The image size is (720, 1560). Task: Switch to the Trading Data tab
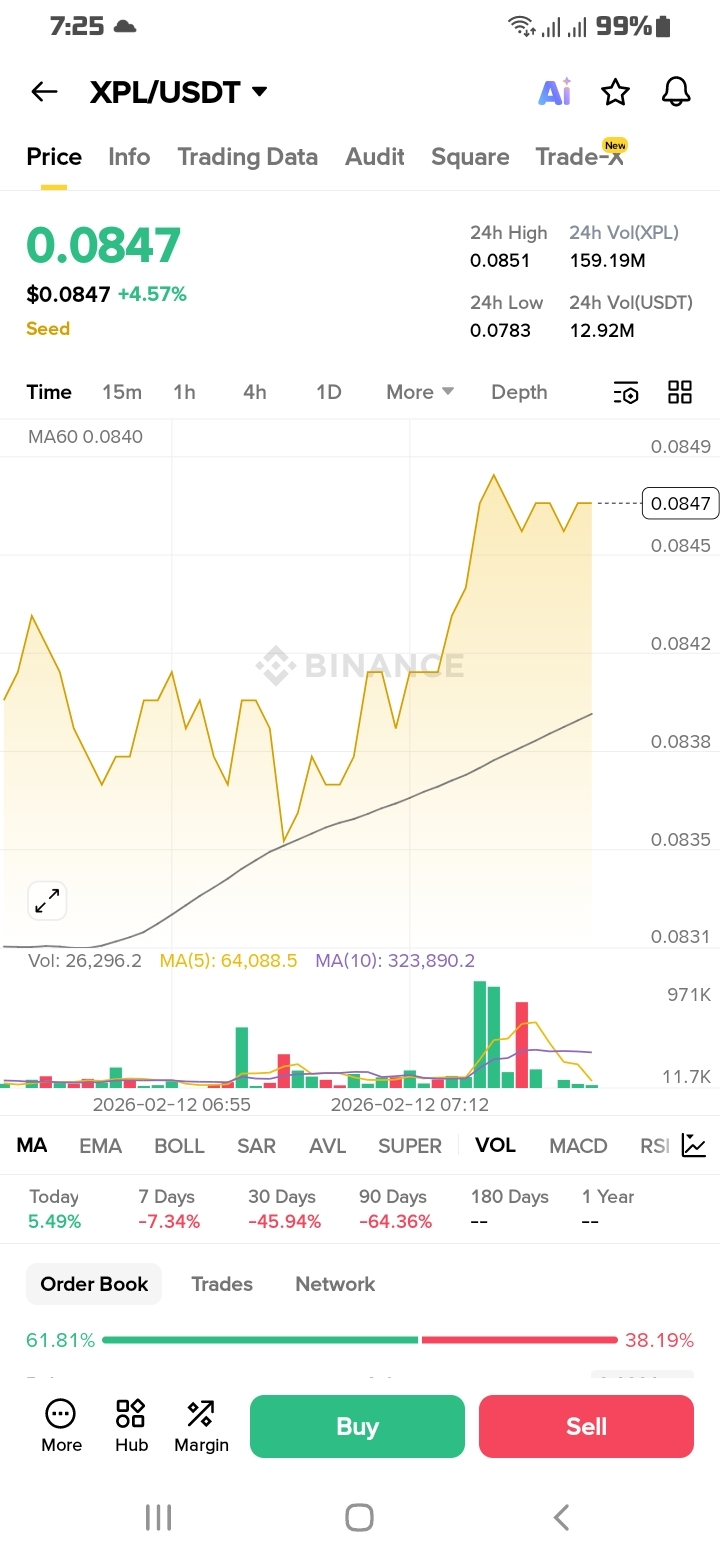coord(248,157)
